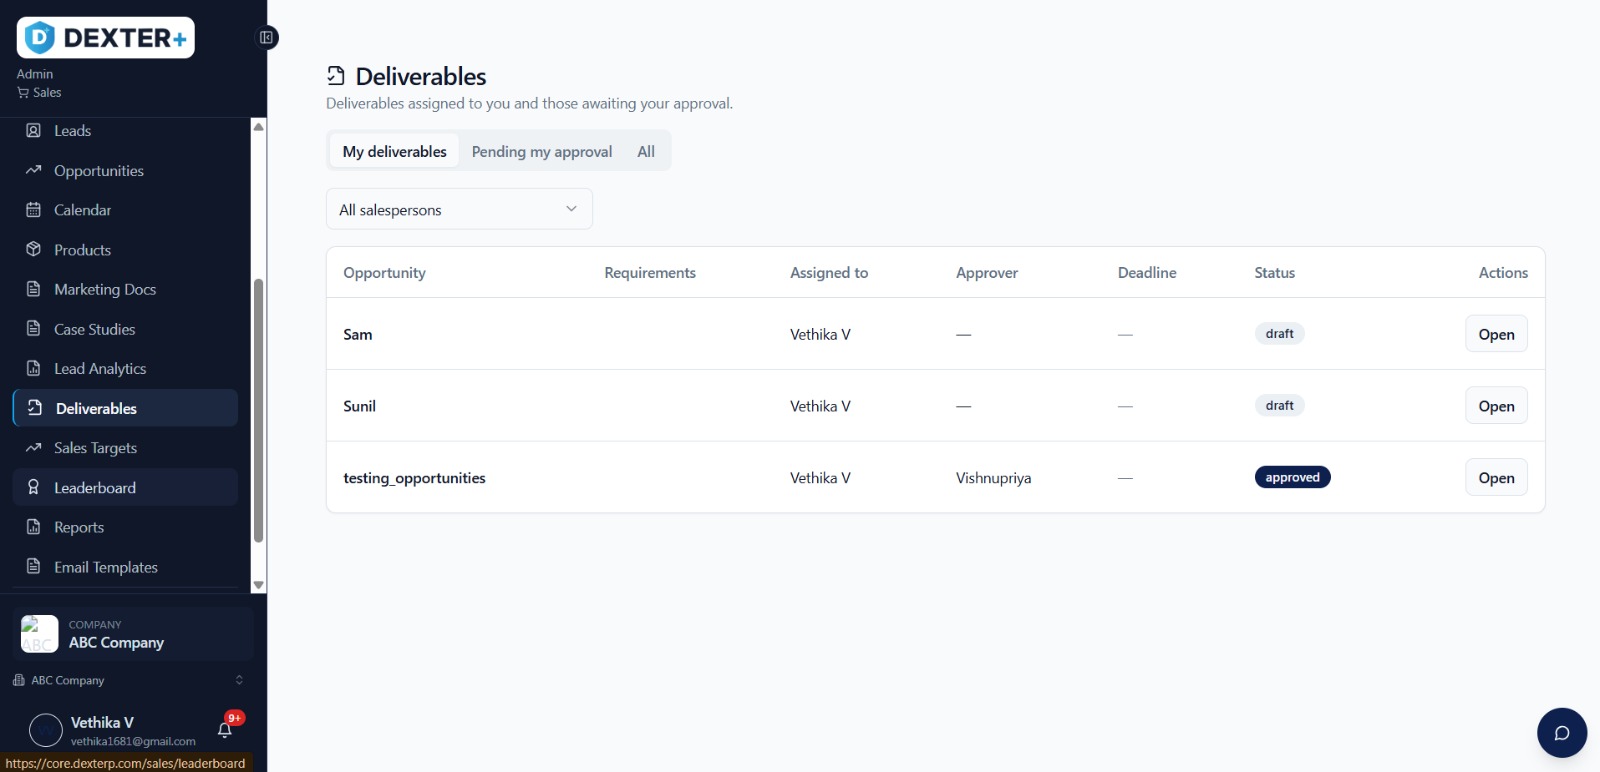The width and height of the screenshot is (1600, 772).
Task: Switch to the All tab
Action: (646, 151)
